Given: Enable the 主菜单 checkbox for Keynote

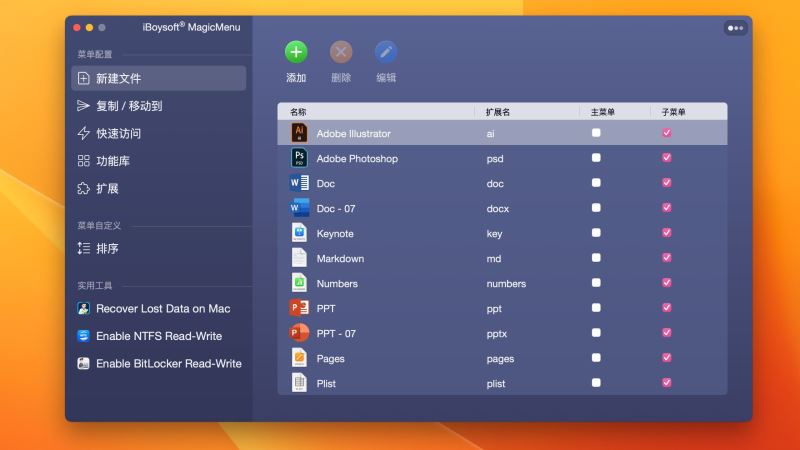Looking at the screenshot, I should pyautogui.click(x=596, y=233).
